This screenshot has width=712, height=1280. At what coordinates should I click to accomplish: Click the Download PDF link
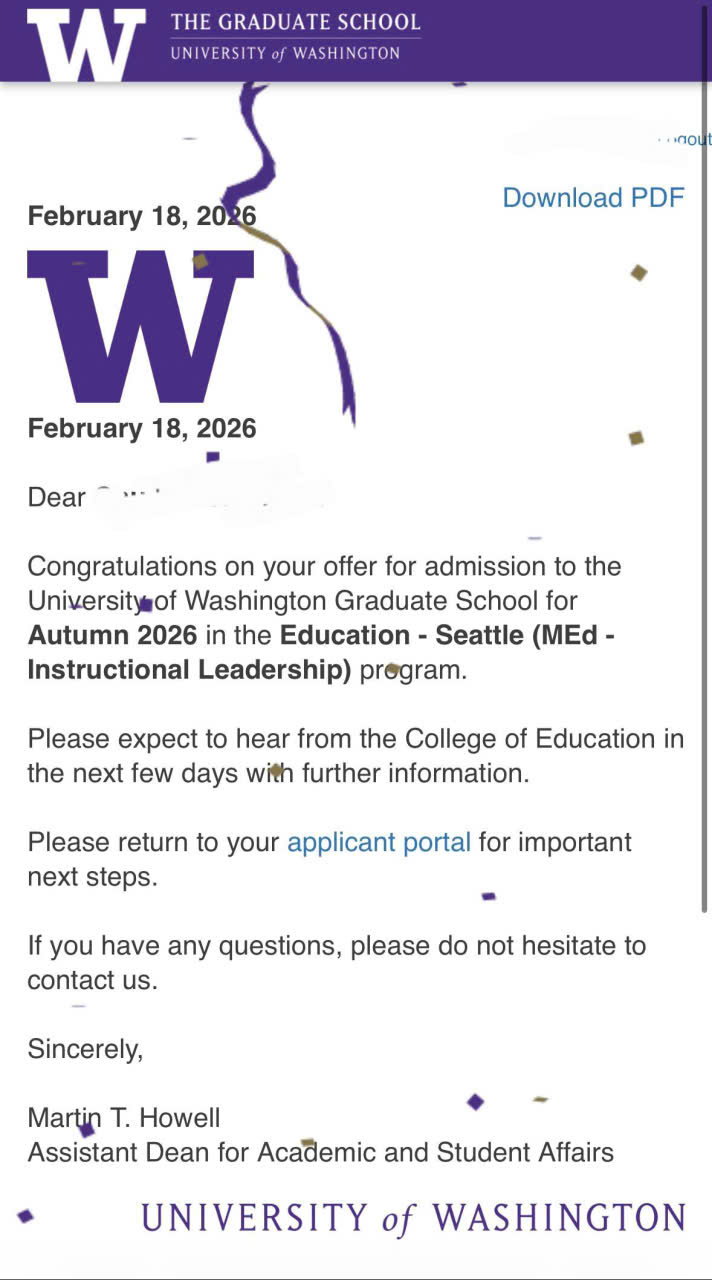coord(593,198)
